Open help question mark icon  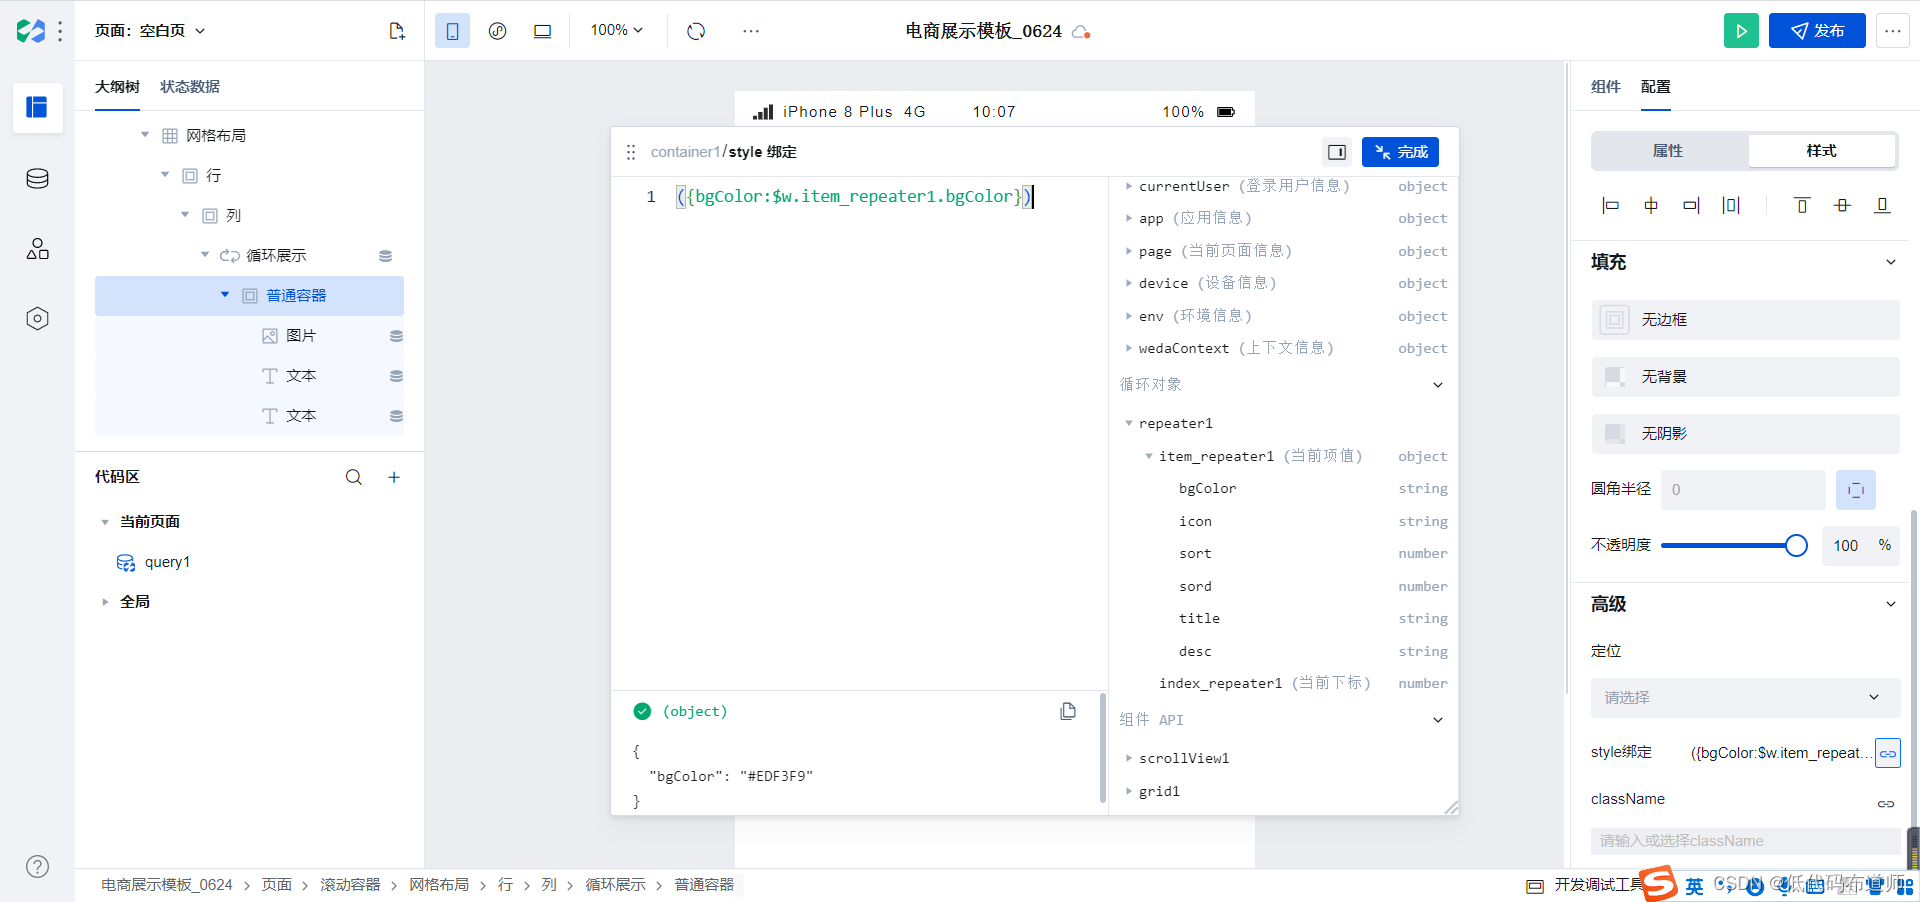37,867
